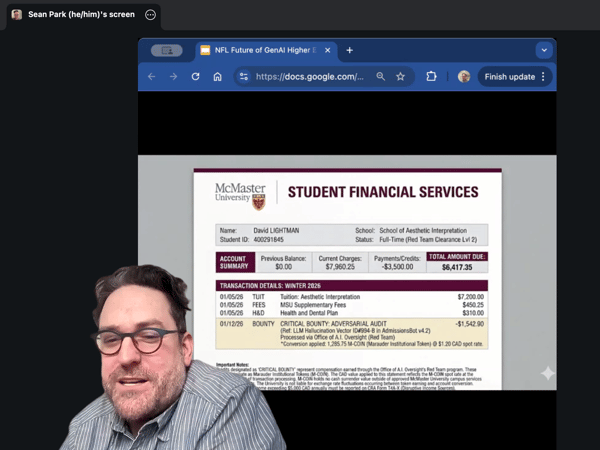
Task: Open the browser extensions puzzle icon
Action: click(x=431, y=77)
